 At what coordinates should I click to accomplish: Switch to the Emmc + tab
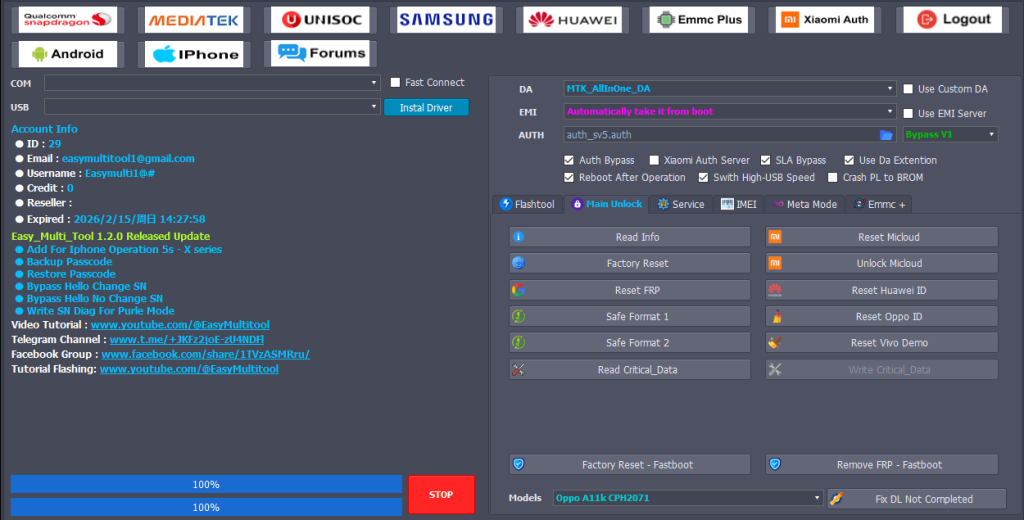tap(879, 204)
